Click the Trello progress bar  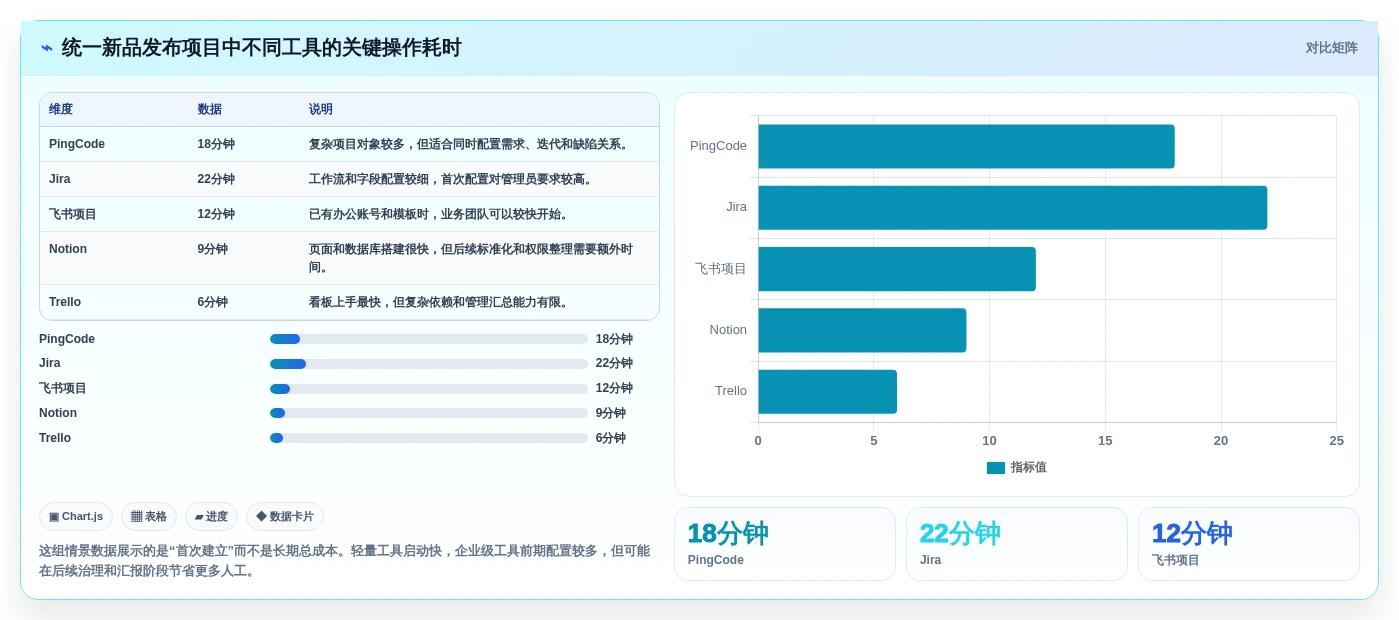tap(429, 438)
